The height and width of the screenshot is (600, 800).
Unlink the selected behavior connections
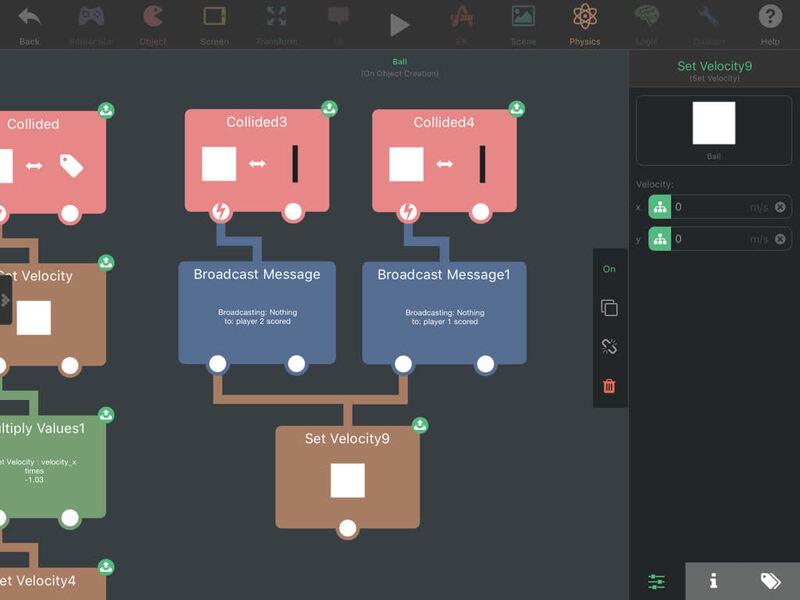click(x=609, y=346)
